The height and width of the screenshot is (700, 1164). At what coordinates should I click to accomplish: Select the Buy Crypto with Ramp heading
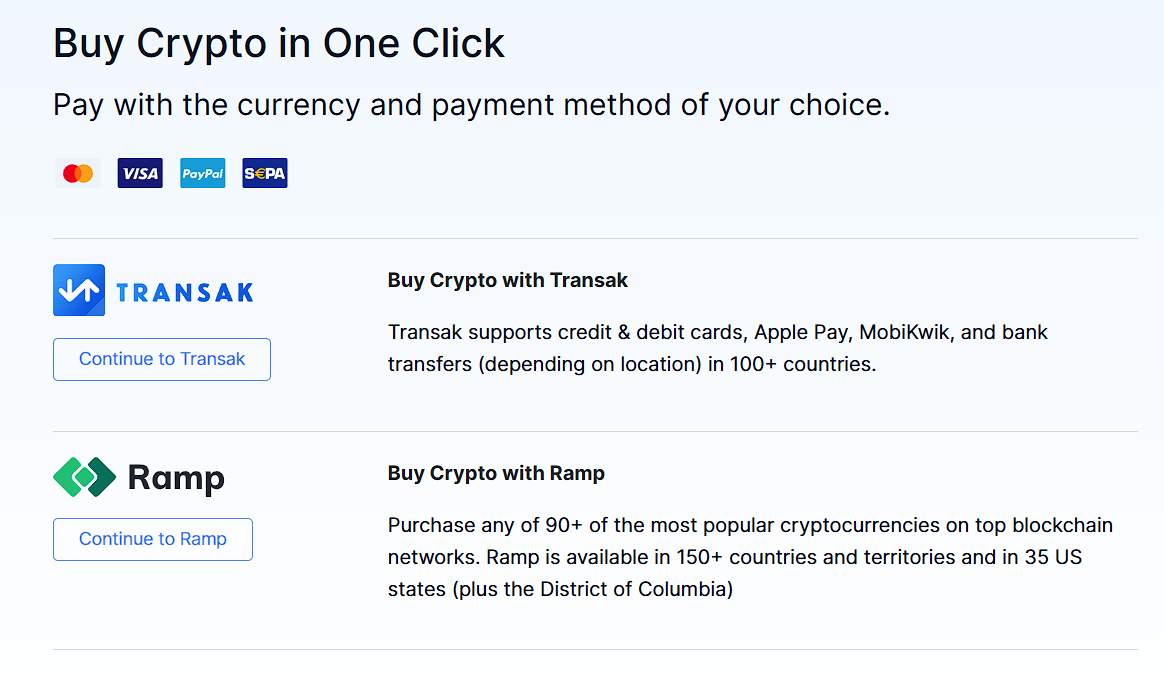coord(496,473)
